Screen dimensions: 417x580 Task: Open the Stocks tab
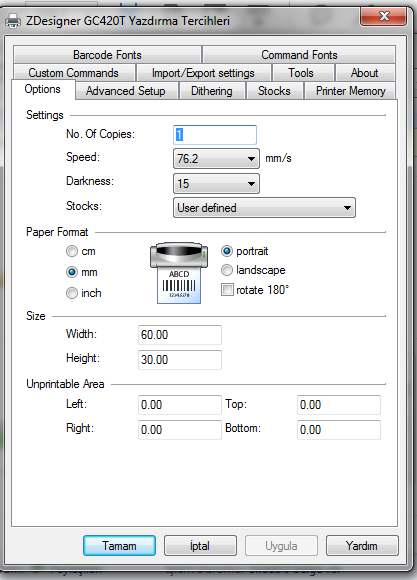point(274,91)
